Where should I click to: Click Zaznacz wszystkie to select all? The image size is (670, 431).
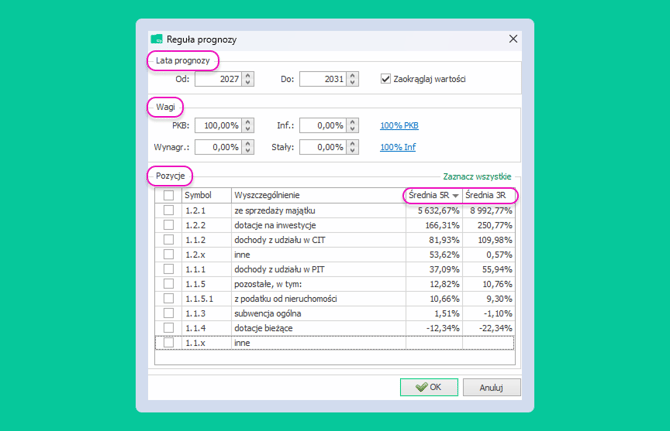click(476, 176)
